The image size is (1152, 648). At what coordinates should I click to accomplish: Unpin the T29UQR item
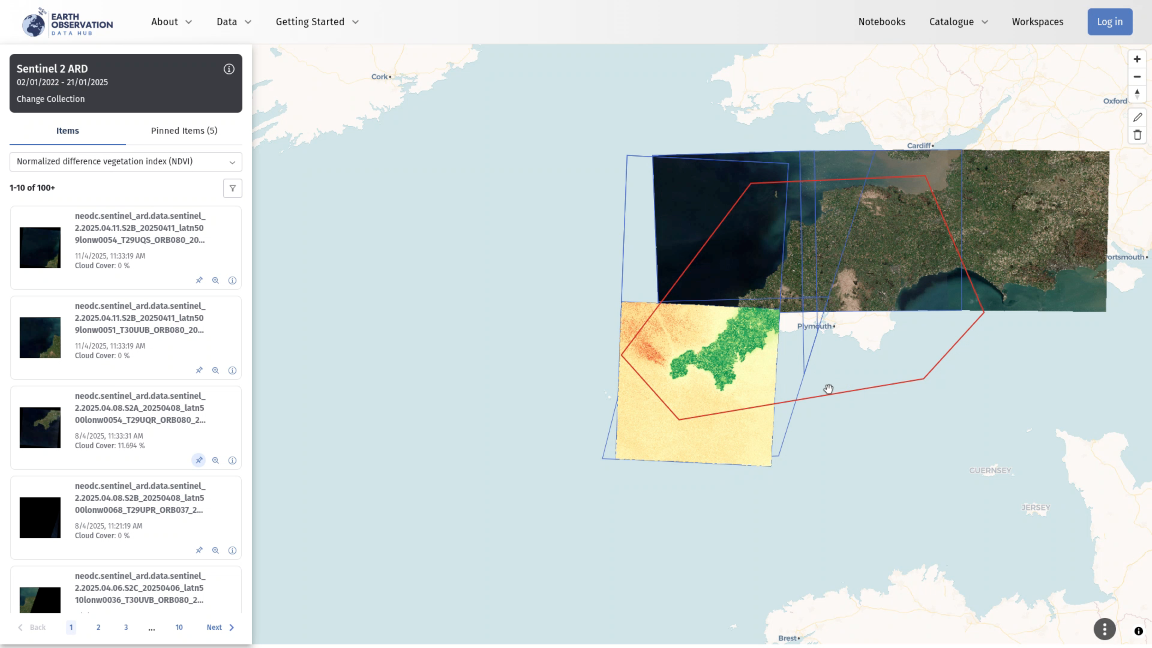pyautogui.click(x=199, y=461)
